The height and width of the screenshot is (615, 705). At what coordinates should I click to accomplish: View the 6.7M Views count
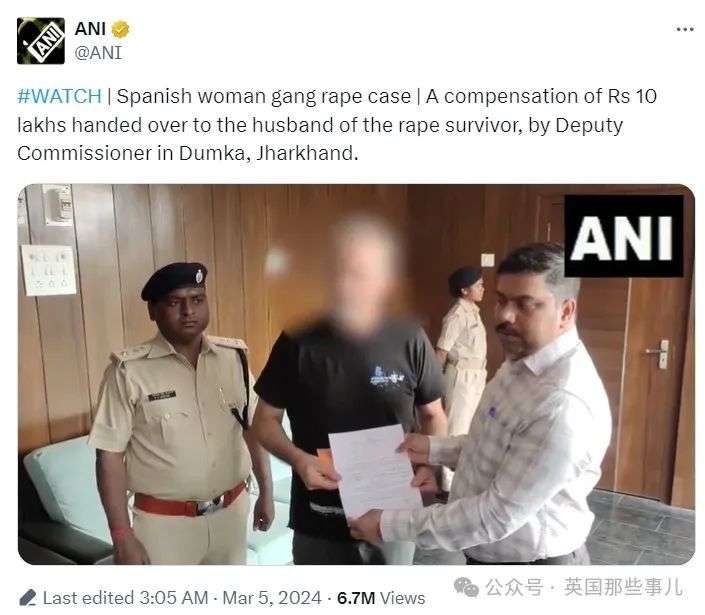tap(381, 598)
